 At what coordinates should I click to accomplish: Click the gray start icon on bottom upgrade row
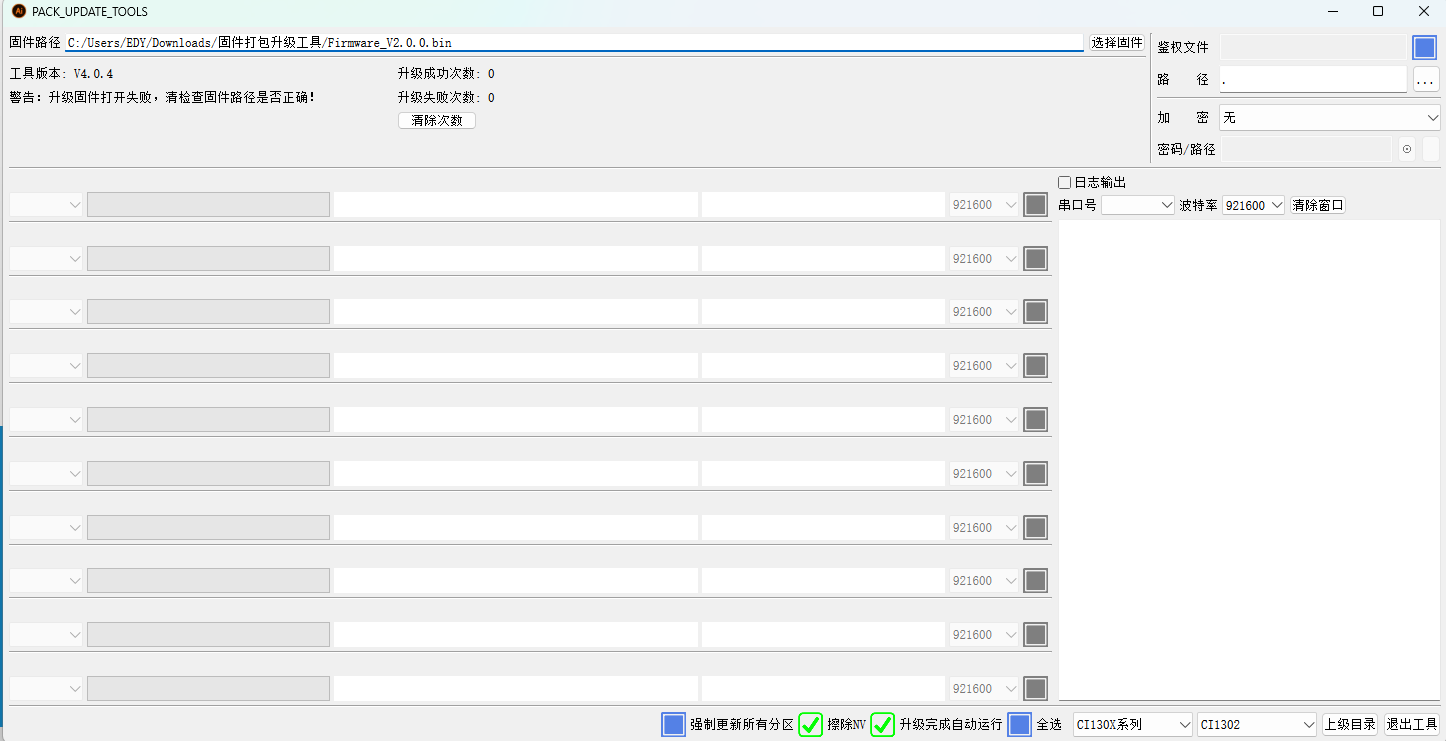coord(1035,688)
